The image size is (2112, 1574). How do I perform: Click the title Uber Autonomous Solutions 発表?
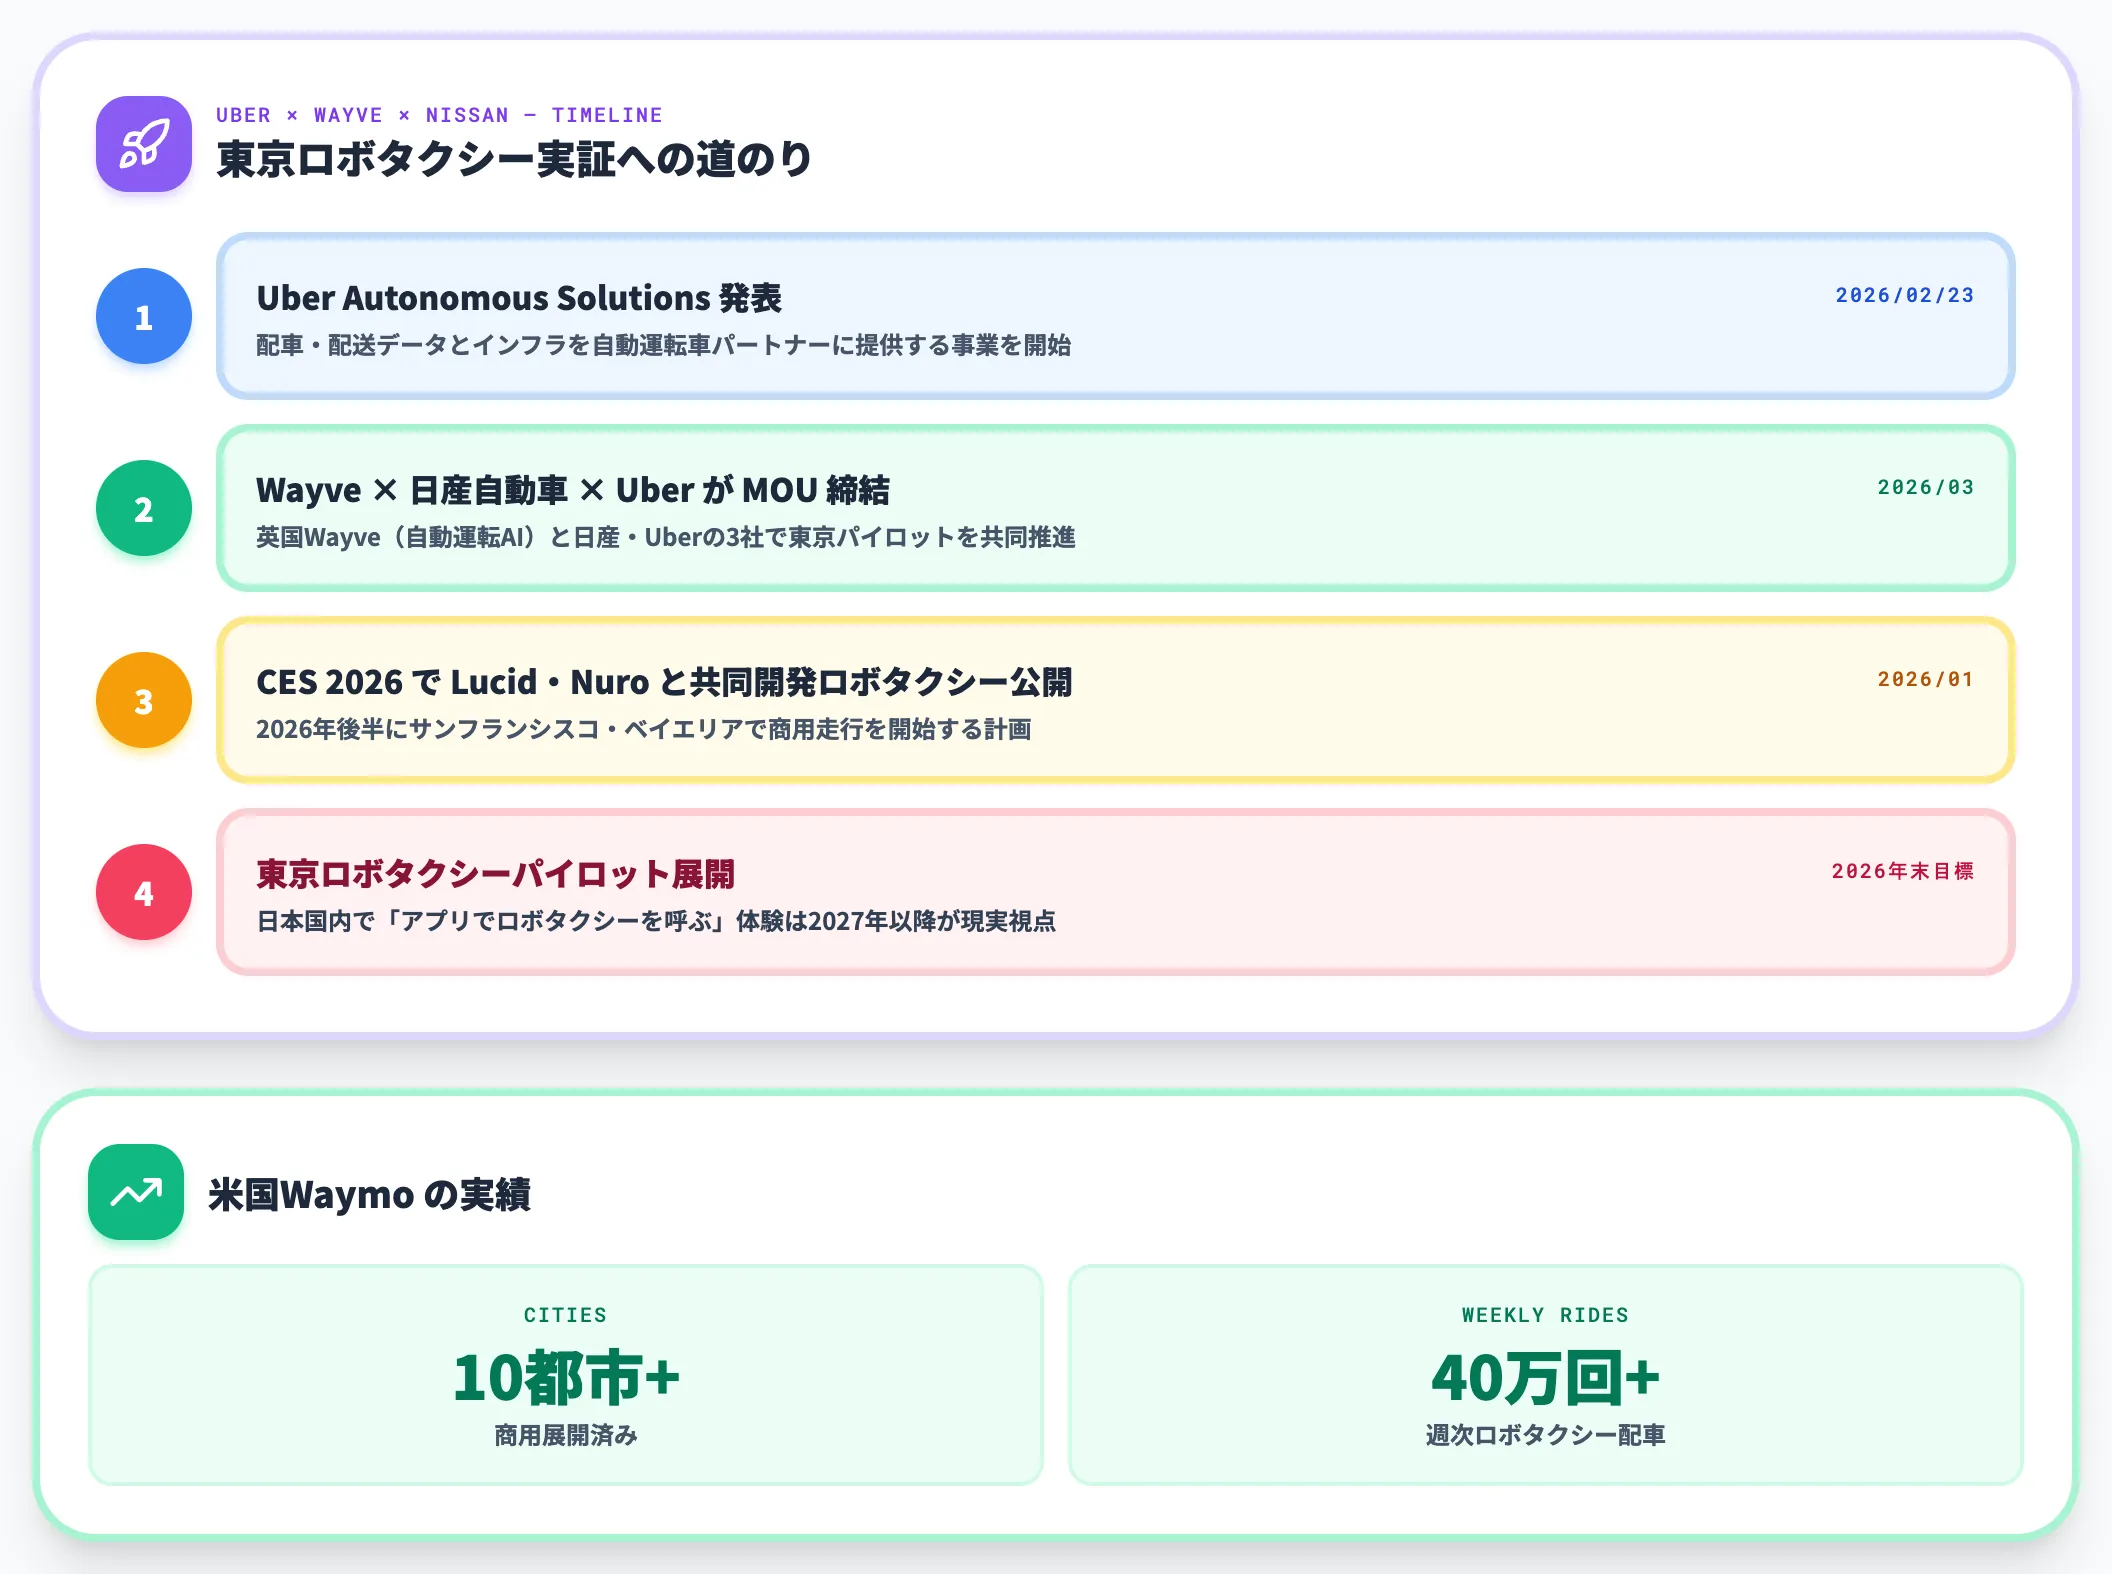click(x=519, y=298)
